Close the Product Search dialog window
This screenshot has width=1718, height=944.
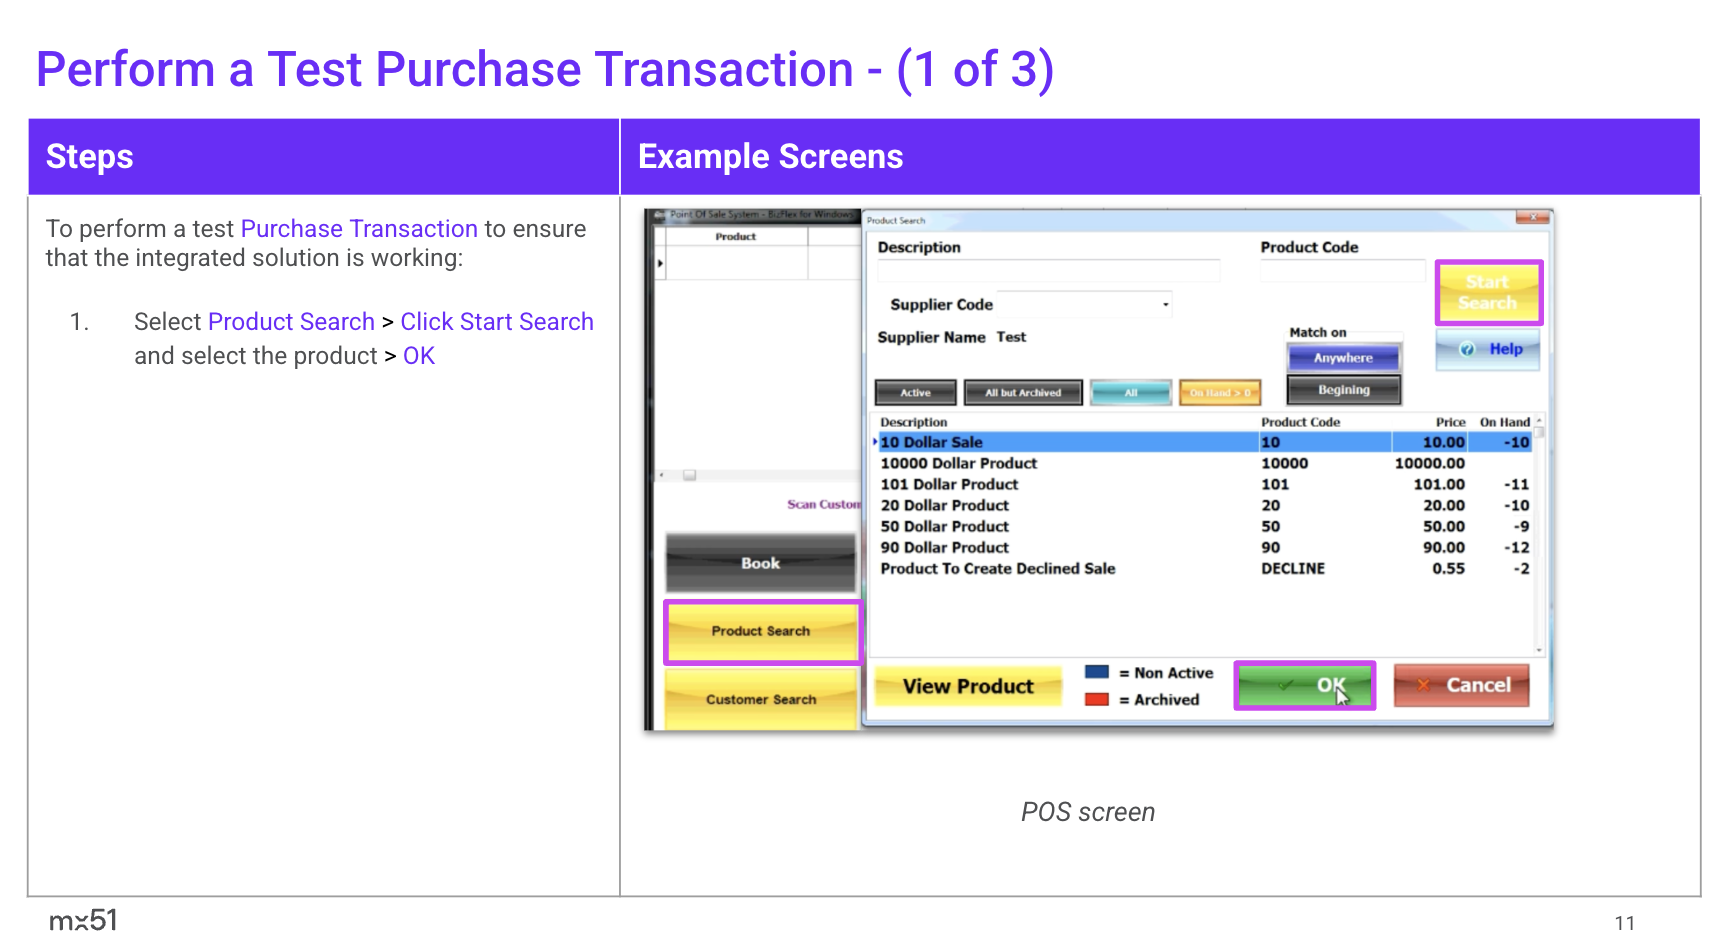pos(1531,218)
